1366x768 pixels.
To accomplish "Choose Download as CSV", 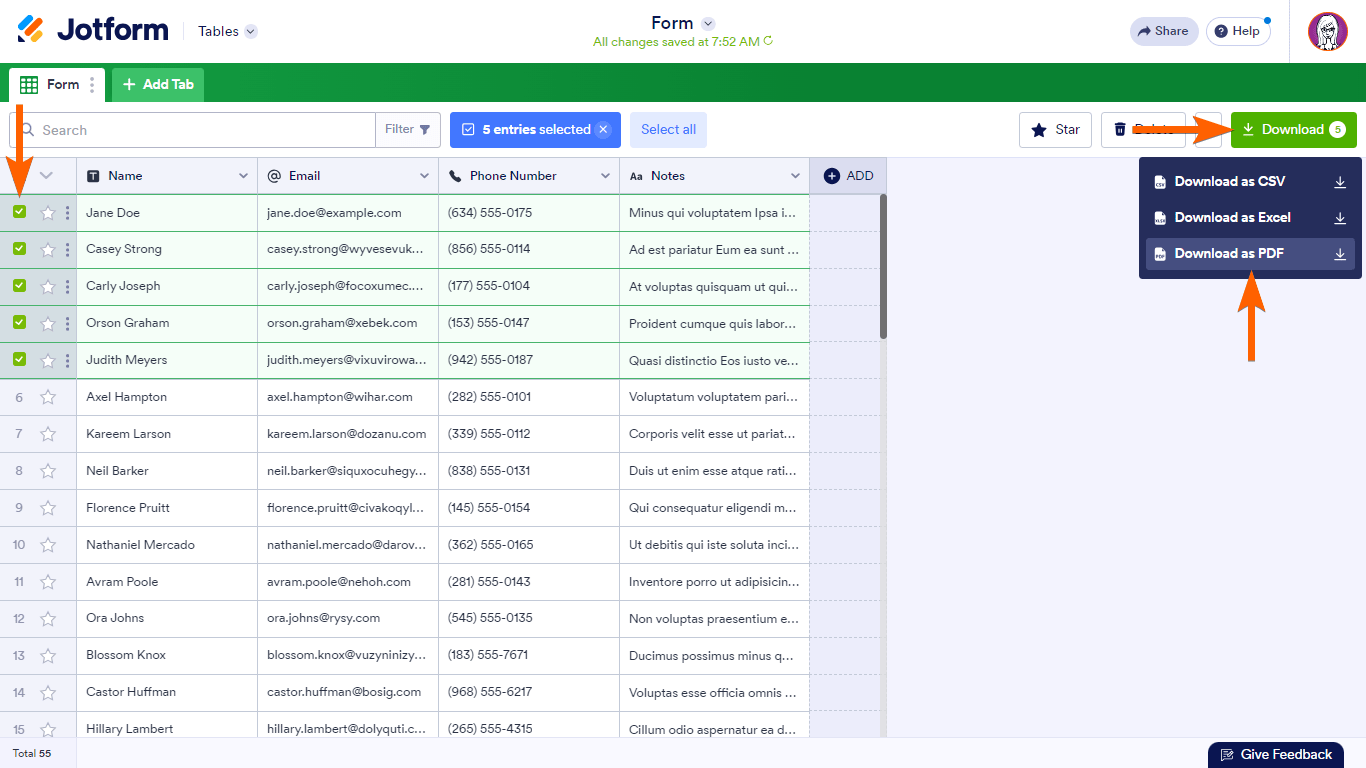I will pos(1250,182).
